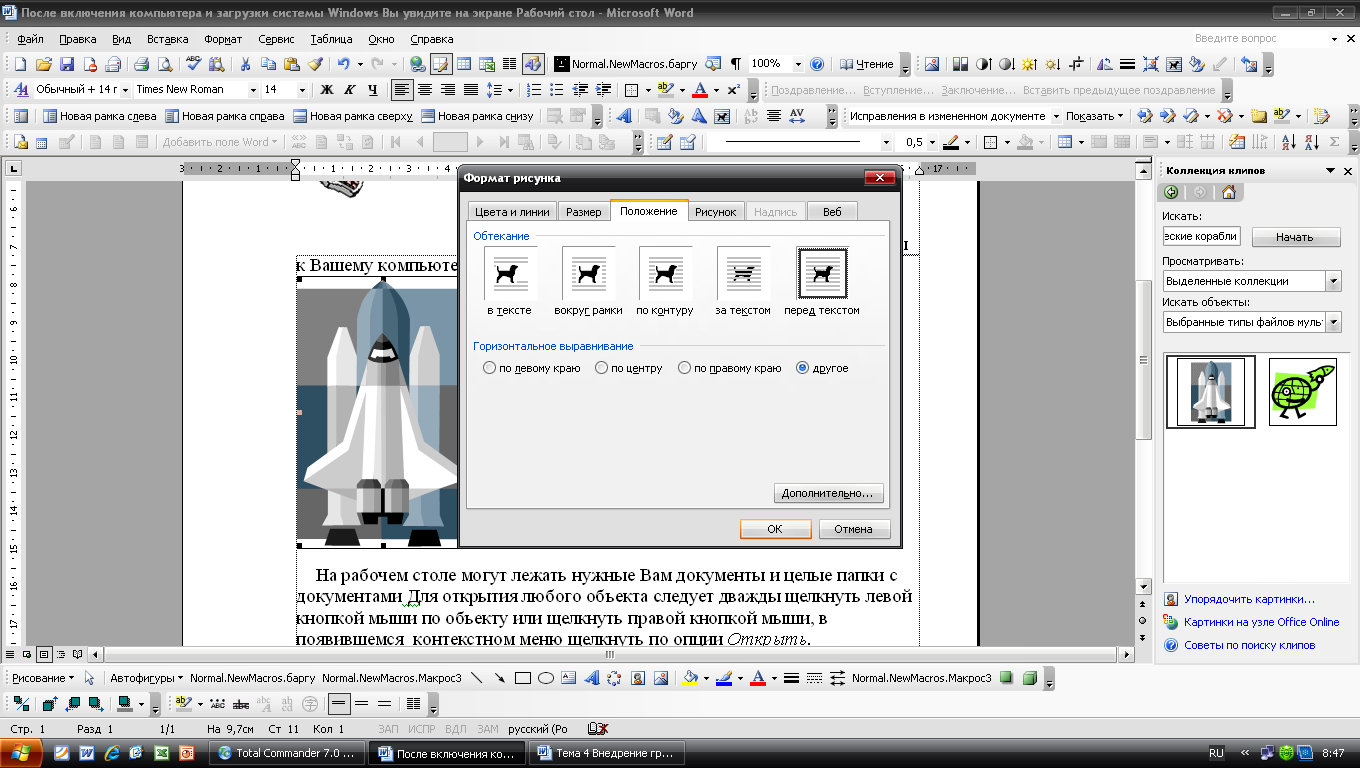This screenshot has width=1360, height=768.
Task: Insert WordArt from the drawing toolbar
Action: [x=591, y=678]
